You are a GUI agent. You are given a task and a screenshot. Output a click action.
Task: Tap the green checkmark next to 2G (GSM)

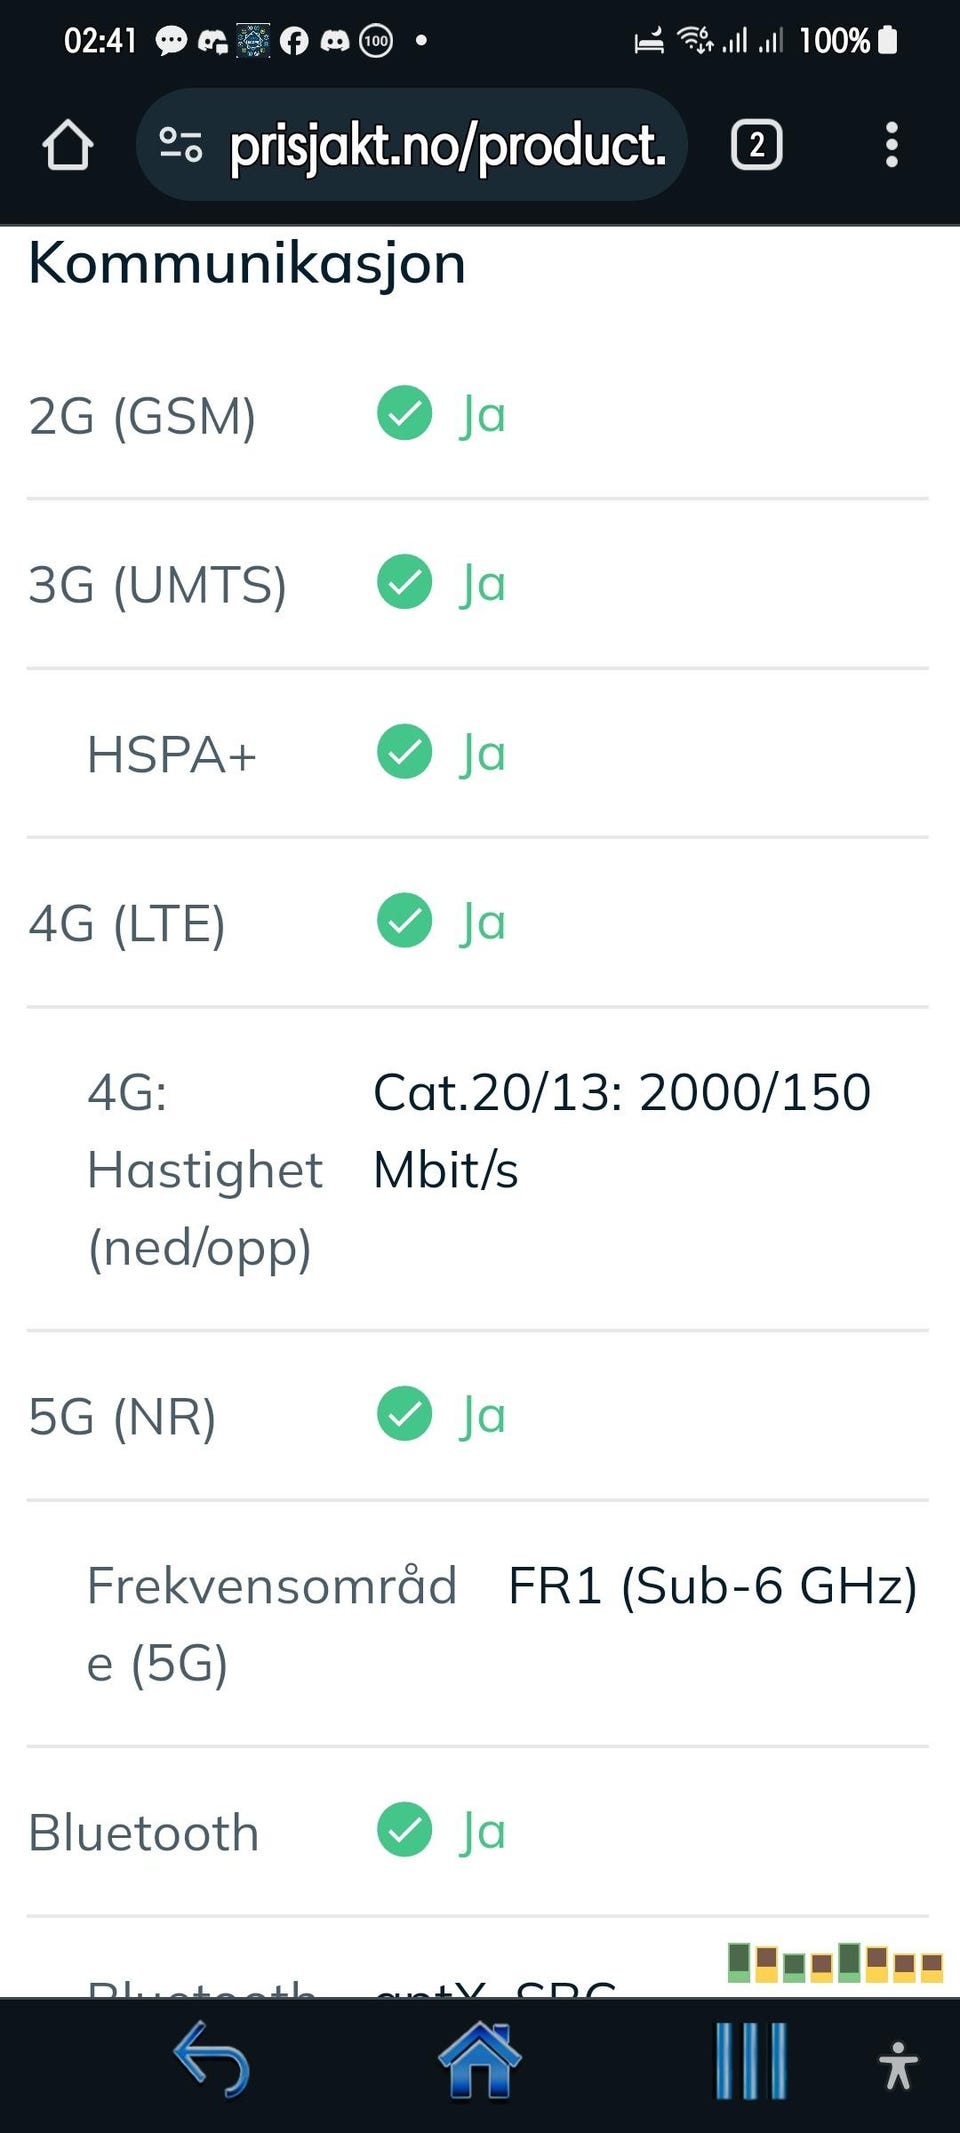(x=404, y=413)
